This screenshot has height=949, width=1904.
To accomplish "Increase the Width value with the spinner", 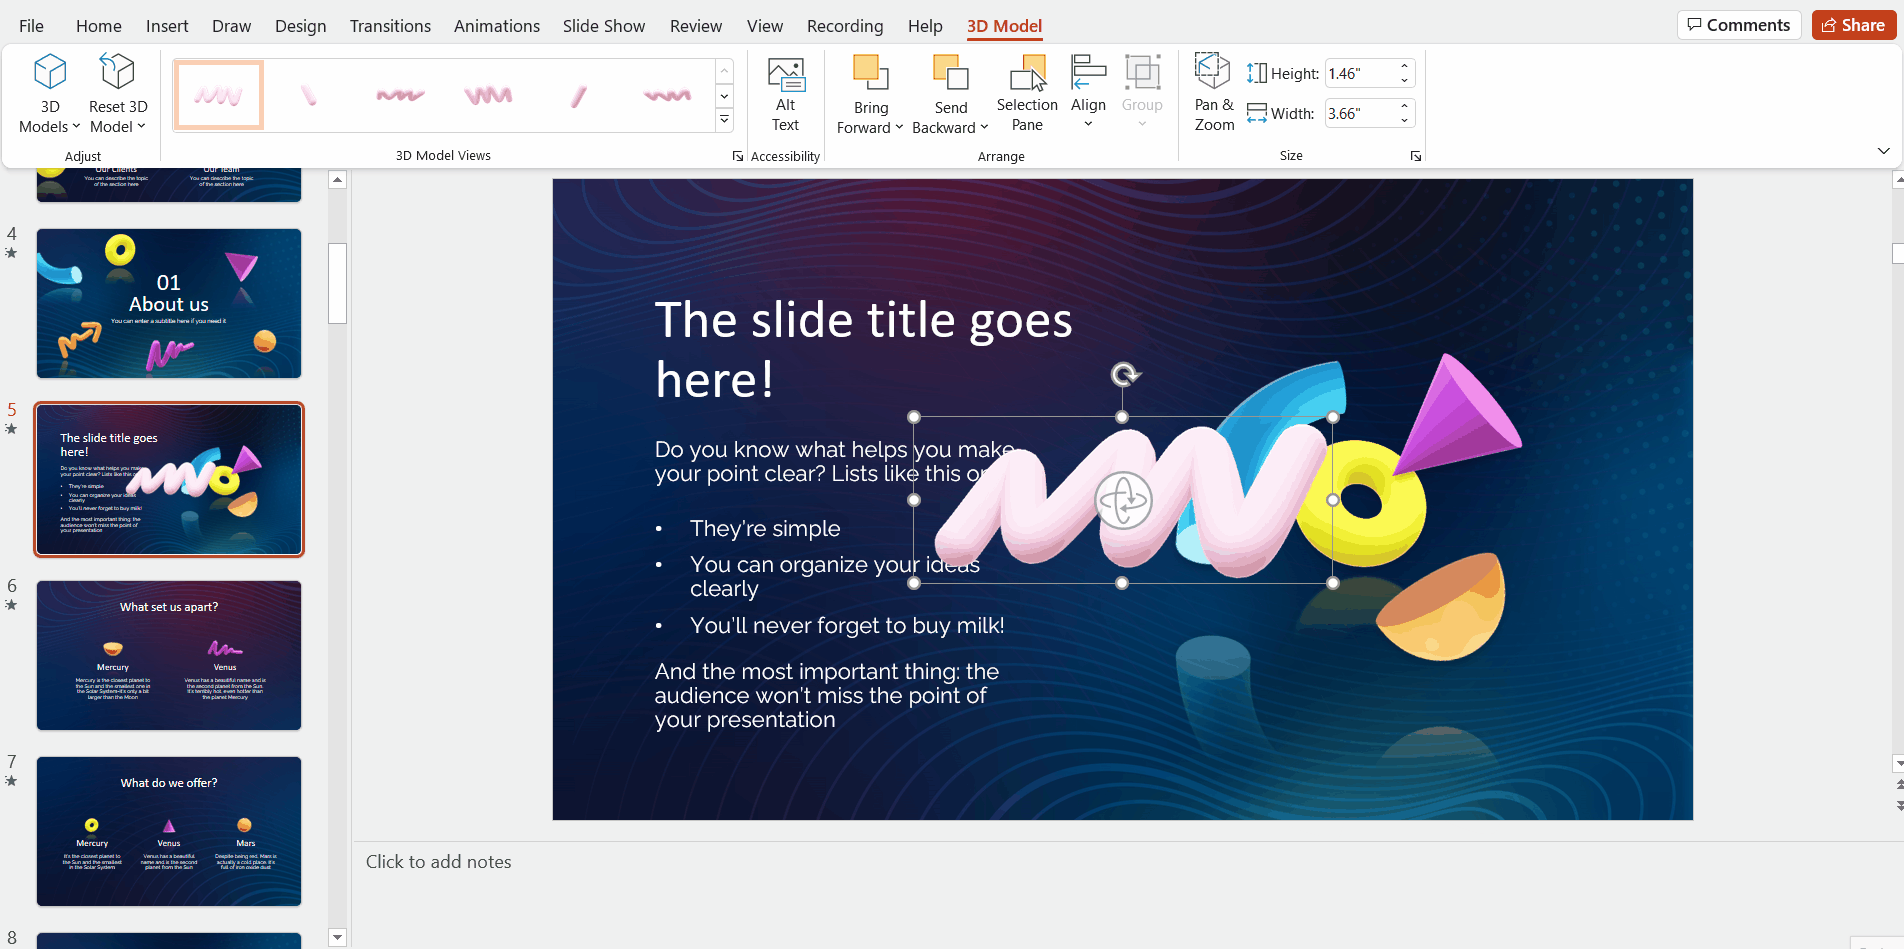I will coord(1404,107).
